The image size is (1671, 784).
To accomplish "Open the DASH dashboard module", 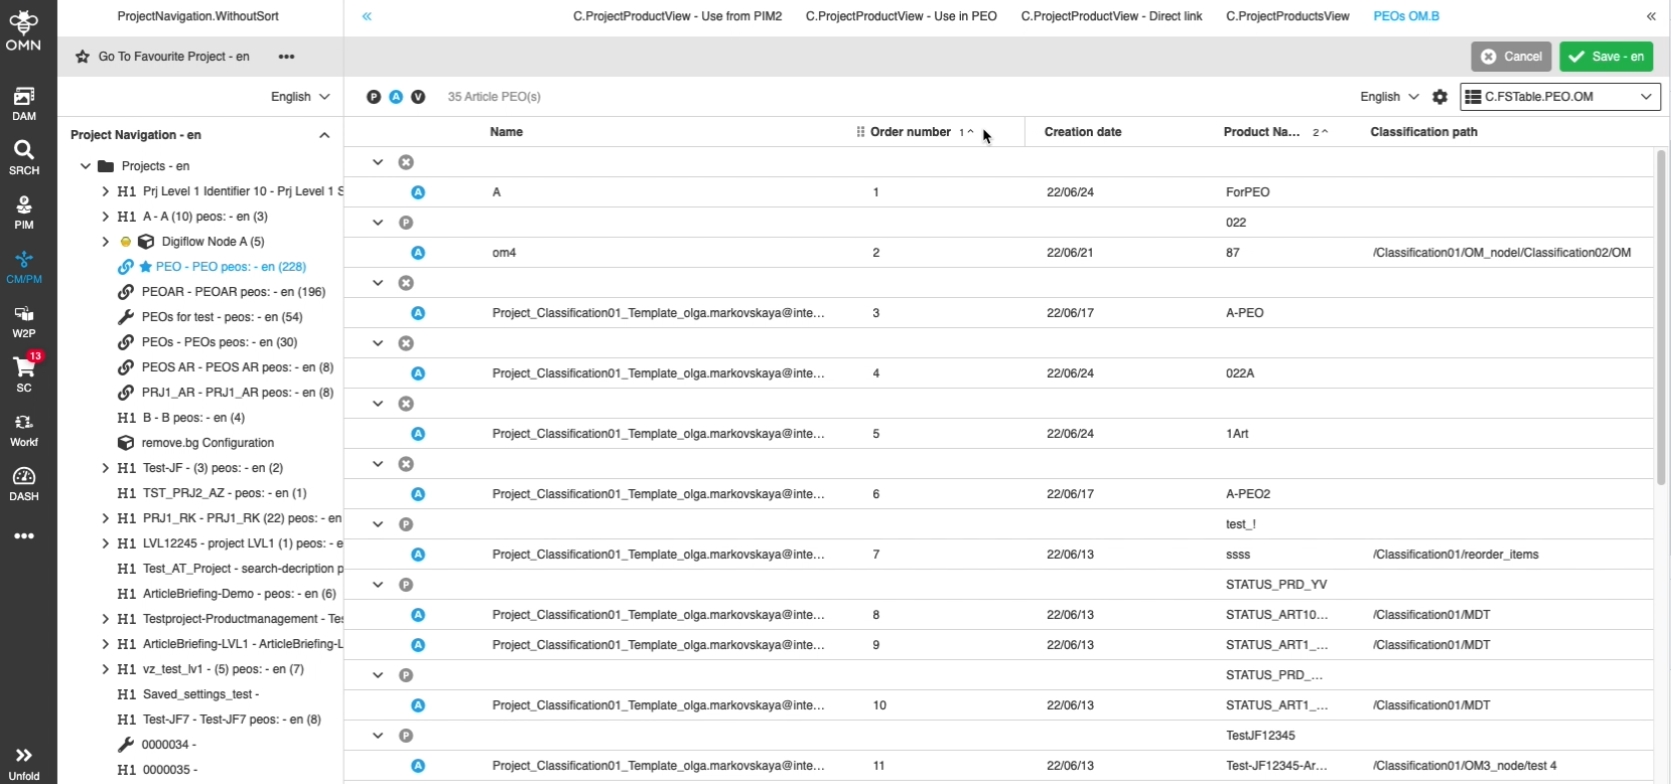I will (24, 483).
